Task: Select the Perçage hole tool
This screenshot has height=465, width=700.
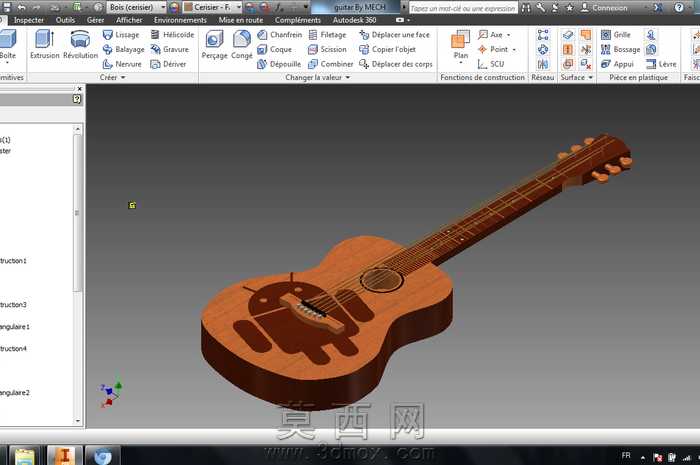Action: coord(214,45)
